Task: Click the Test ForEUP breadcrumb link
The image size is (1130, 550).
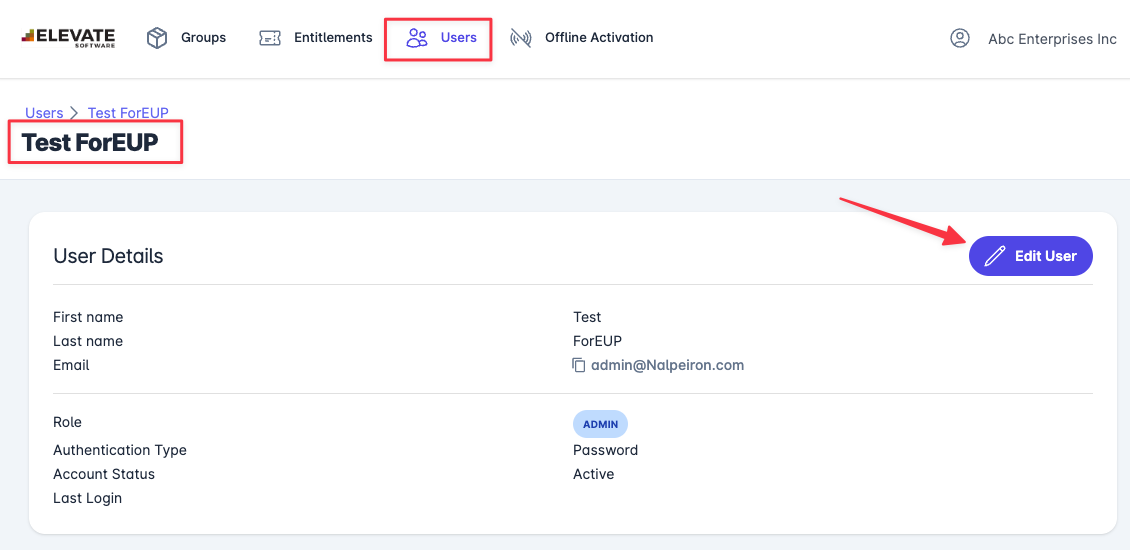Action: coord(128,113)
